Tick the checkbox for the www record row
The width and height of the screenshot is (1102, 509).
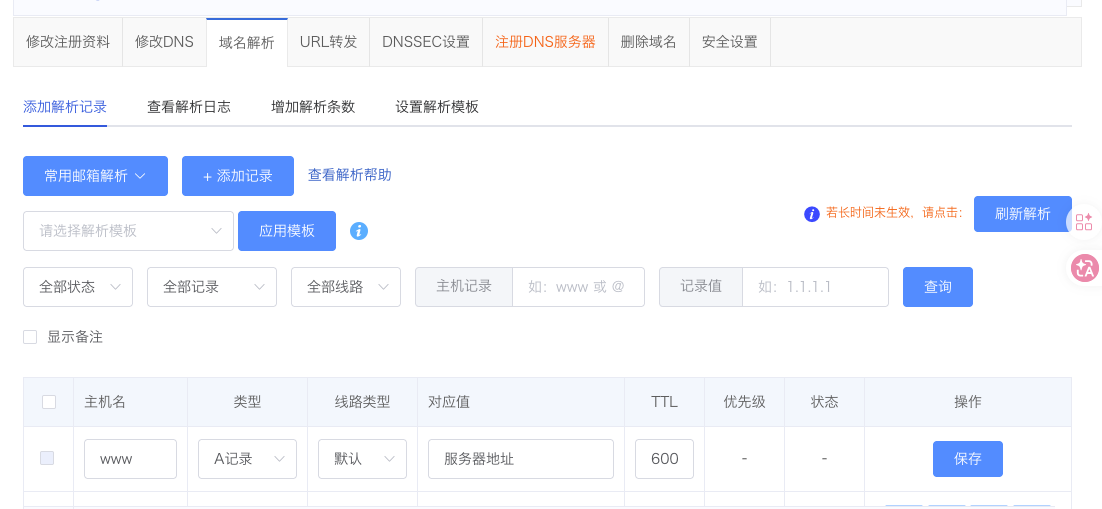click(47, 458)
